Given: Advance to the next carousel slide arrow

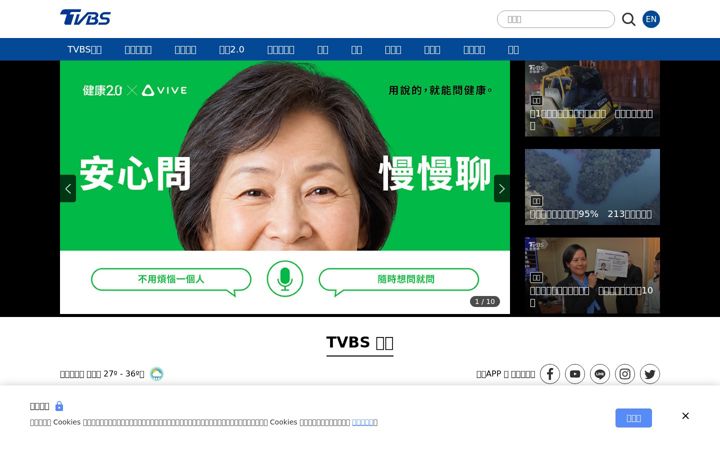Looking at the screenshot, I should click(x=502, y=188).
